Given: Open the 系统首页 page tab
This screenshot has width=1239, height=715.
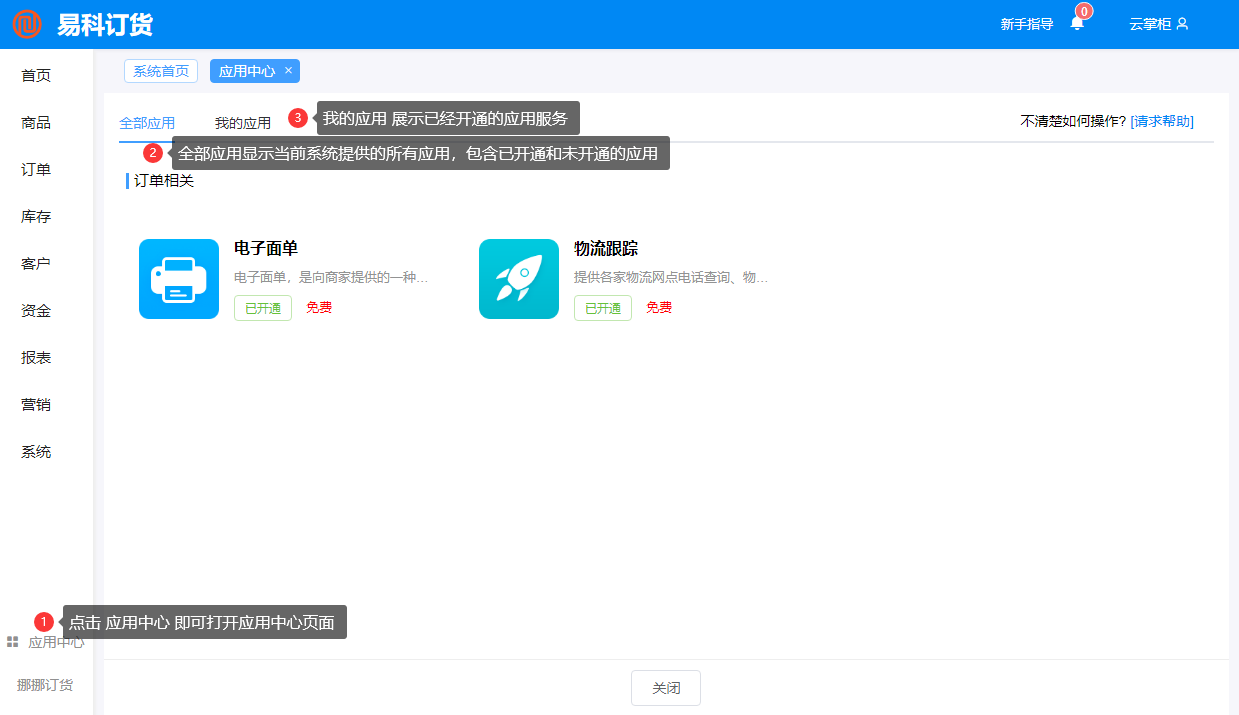Looking at the screenshot, I should tap(161, 71).
